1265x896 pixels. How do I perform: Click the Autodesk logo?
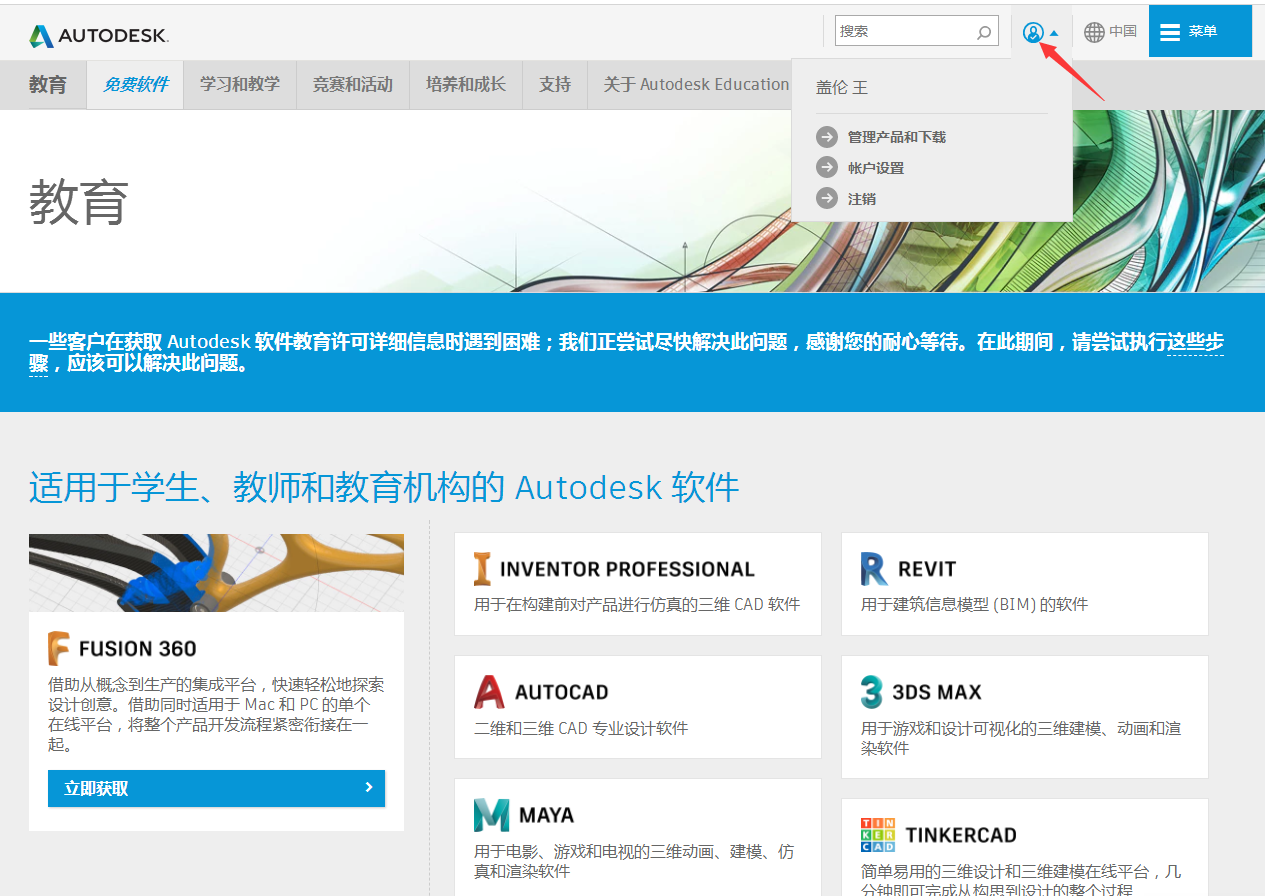99,36
